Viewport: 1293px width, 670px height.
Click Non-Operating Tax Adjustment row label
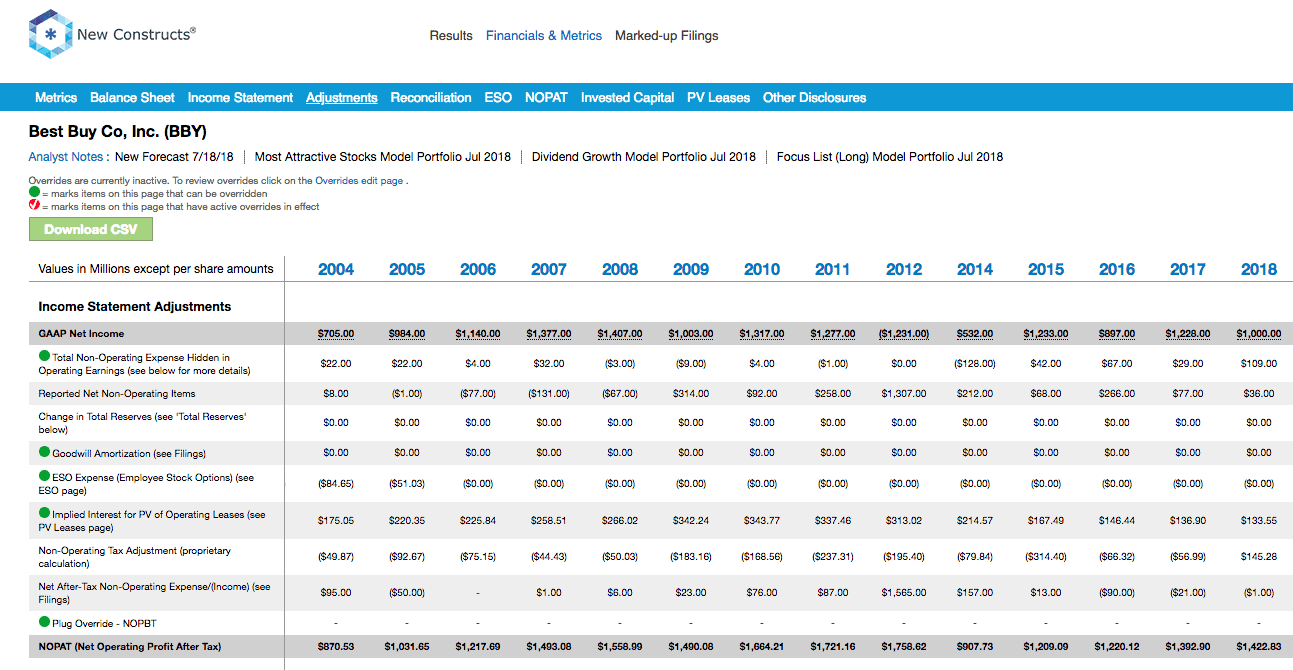coord(134,557)
